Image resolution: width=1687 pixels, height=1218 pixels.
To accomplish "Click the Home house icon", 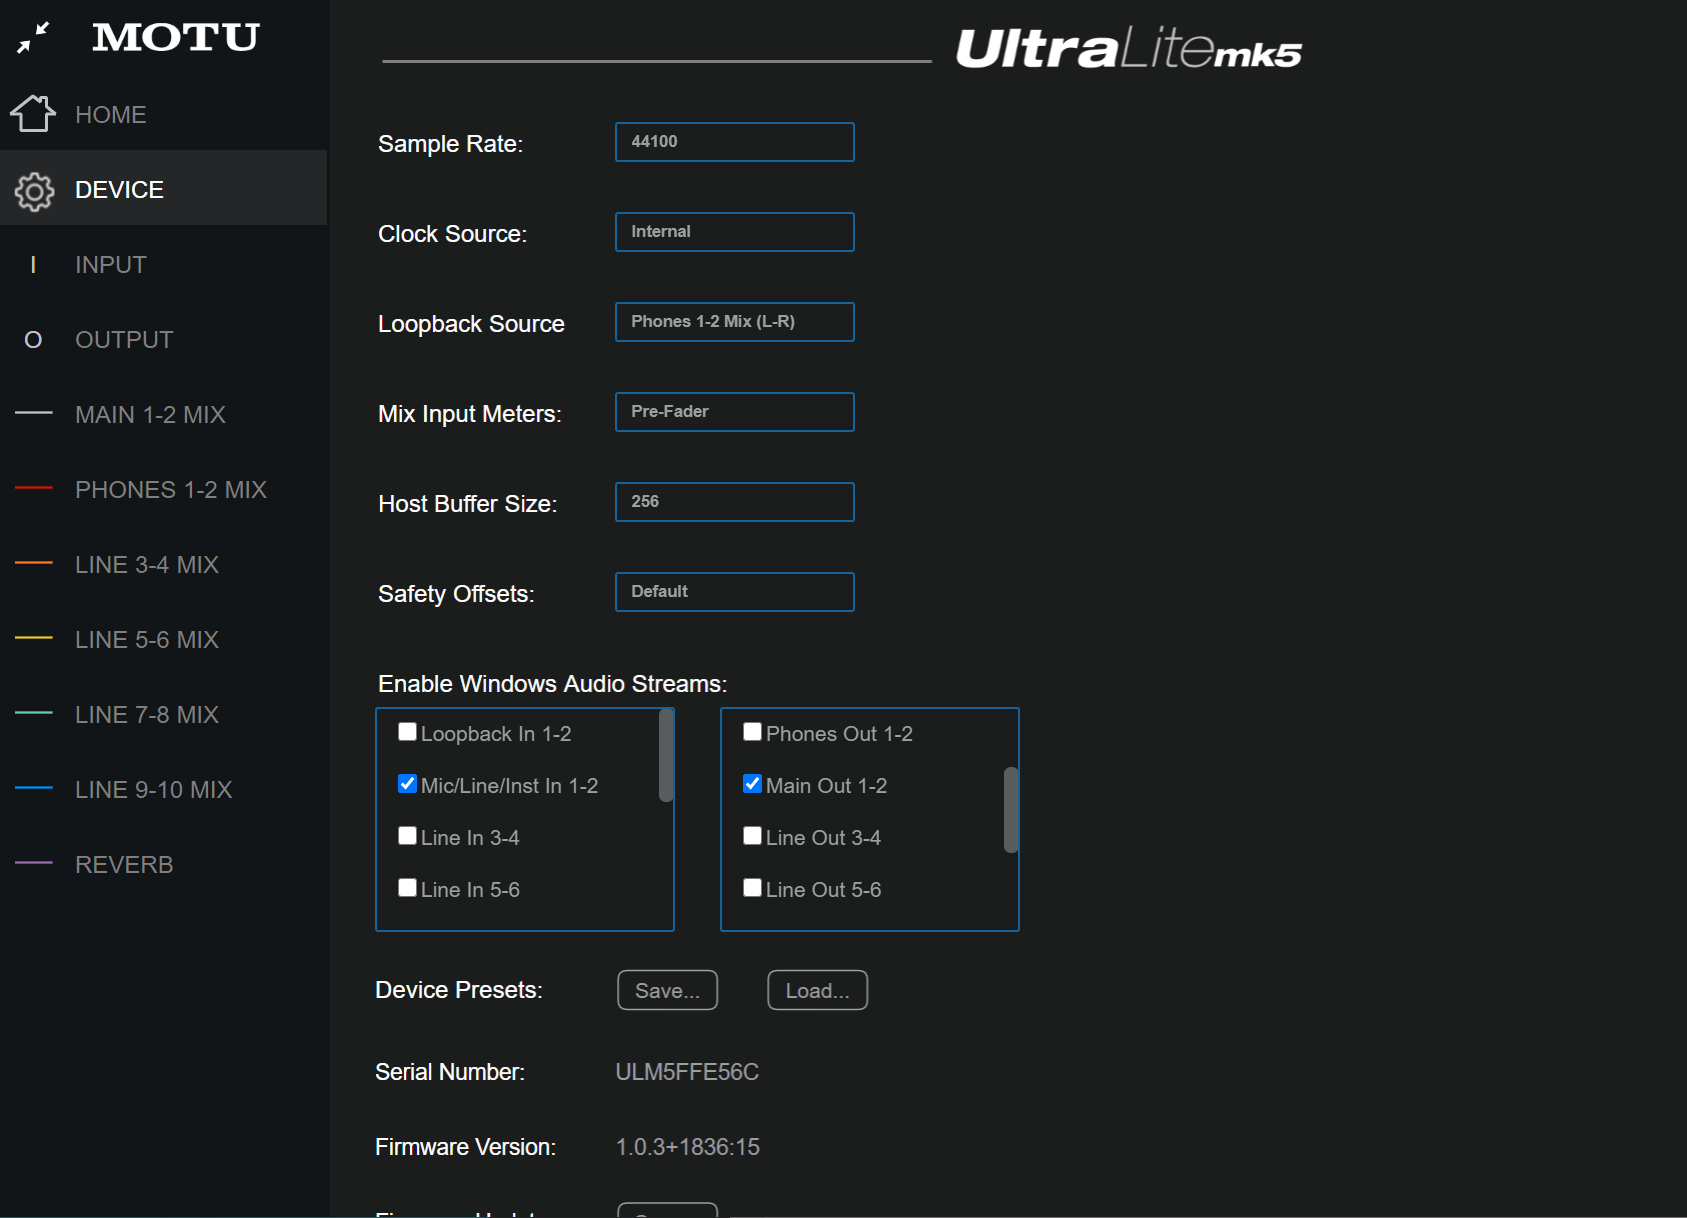I will click(33, 113).
